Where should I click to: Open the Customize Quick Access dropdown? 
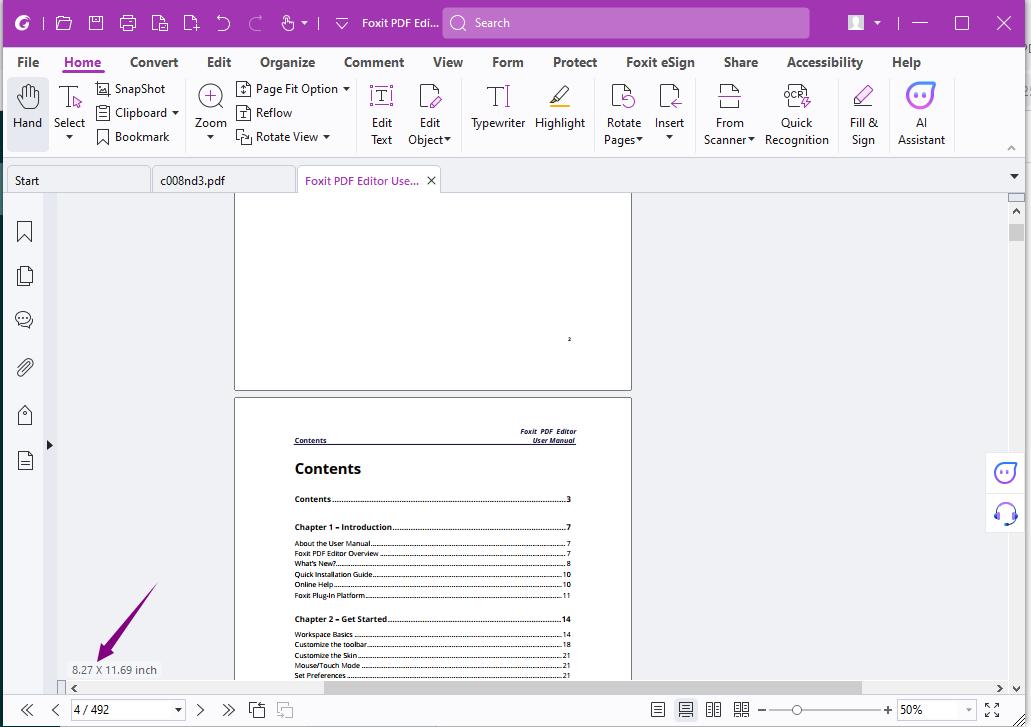(x=341, y=24)
